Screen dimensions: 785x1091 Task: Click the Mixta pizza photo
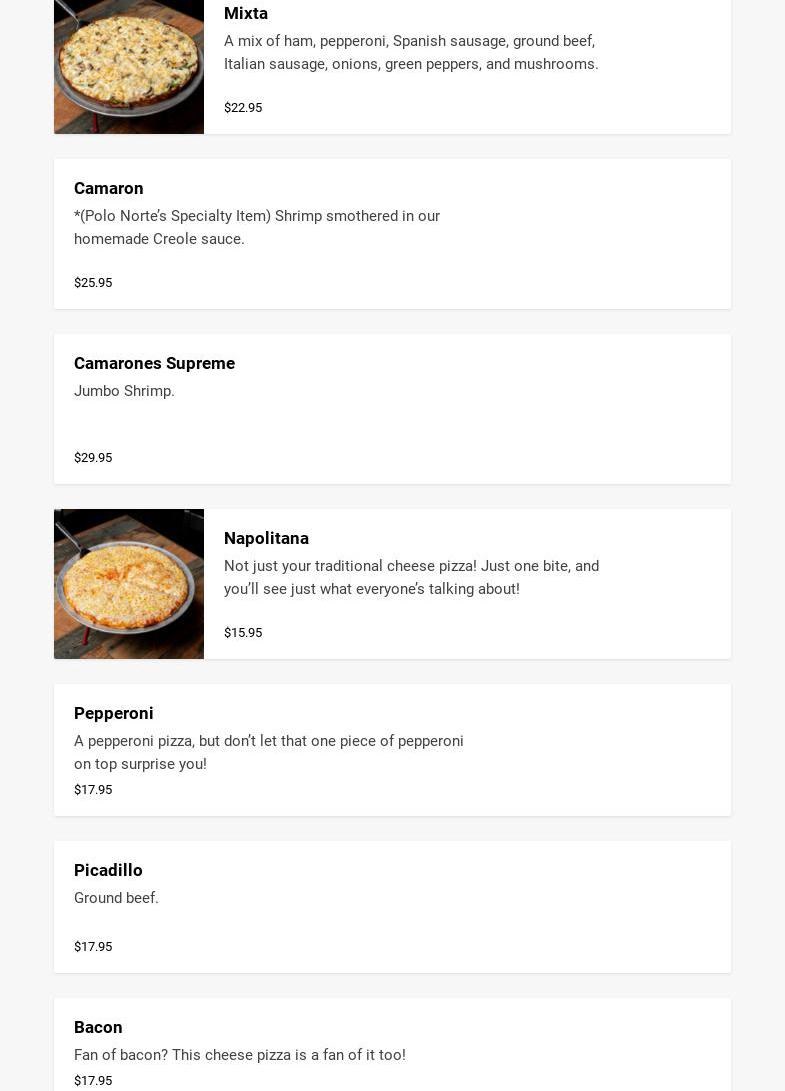[x=128, y=66]
